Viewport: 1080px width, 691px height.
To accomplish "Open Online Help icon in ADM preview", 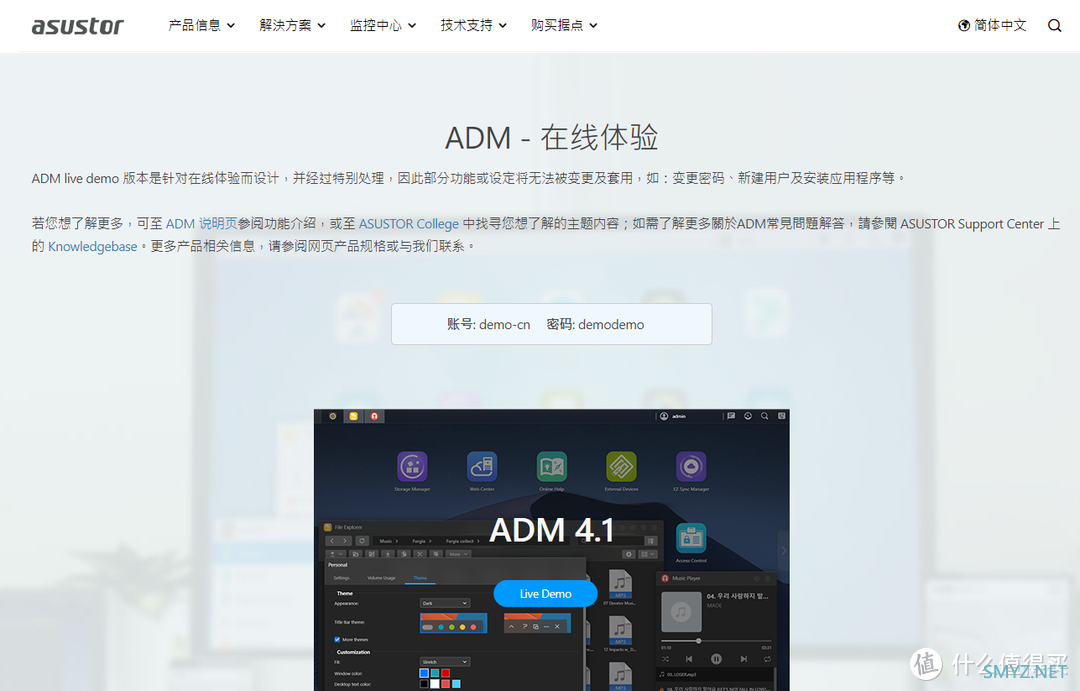I will click(x=552, y=466).
